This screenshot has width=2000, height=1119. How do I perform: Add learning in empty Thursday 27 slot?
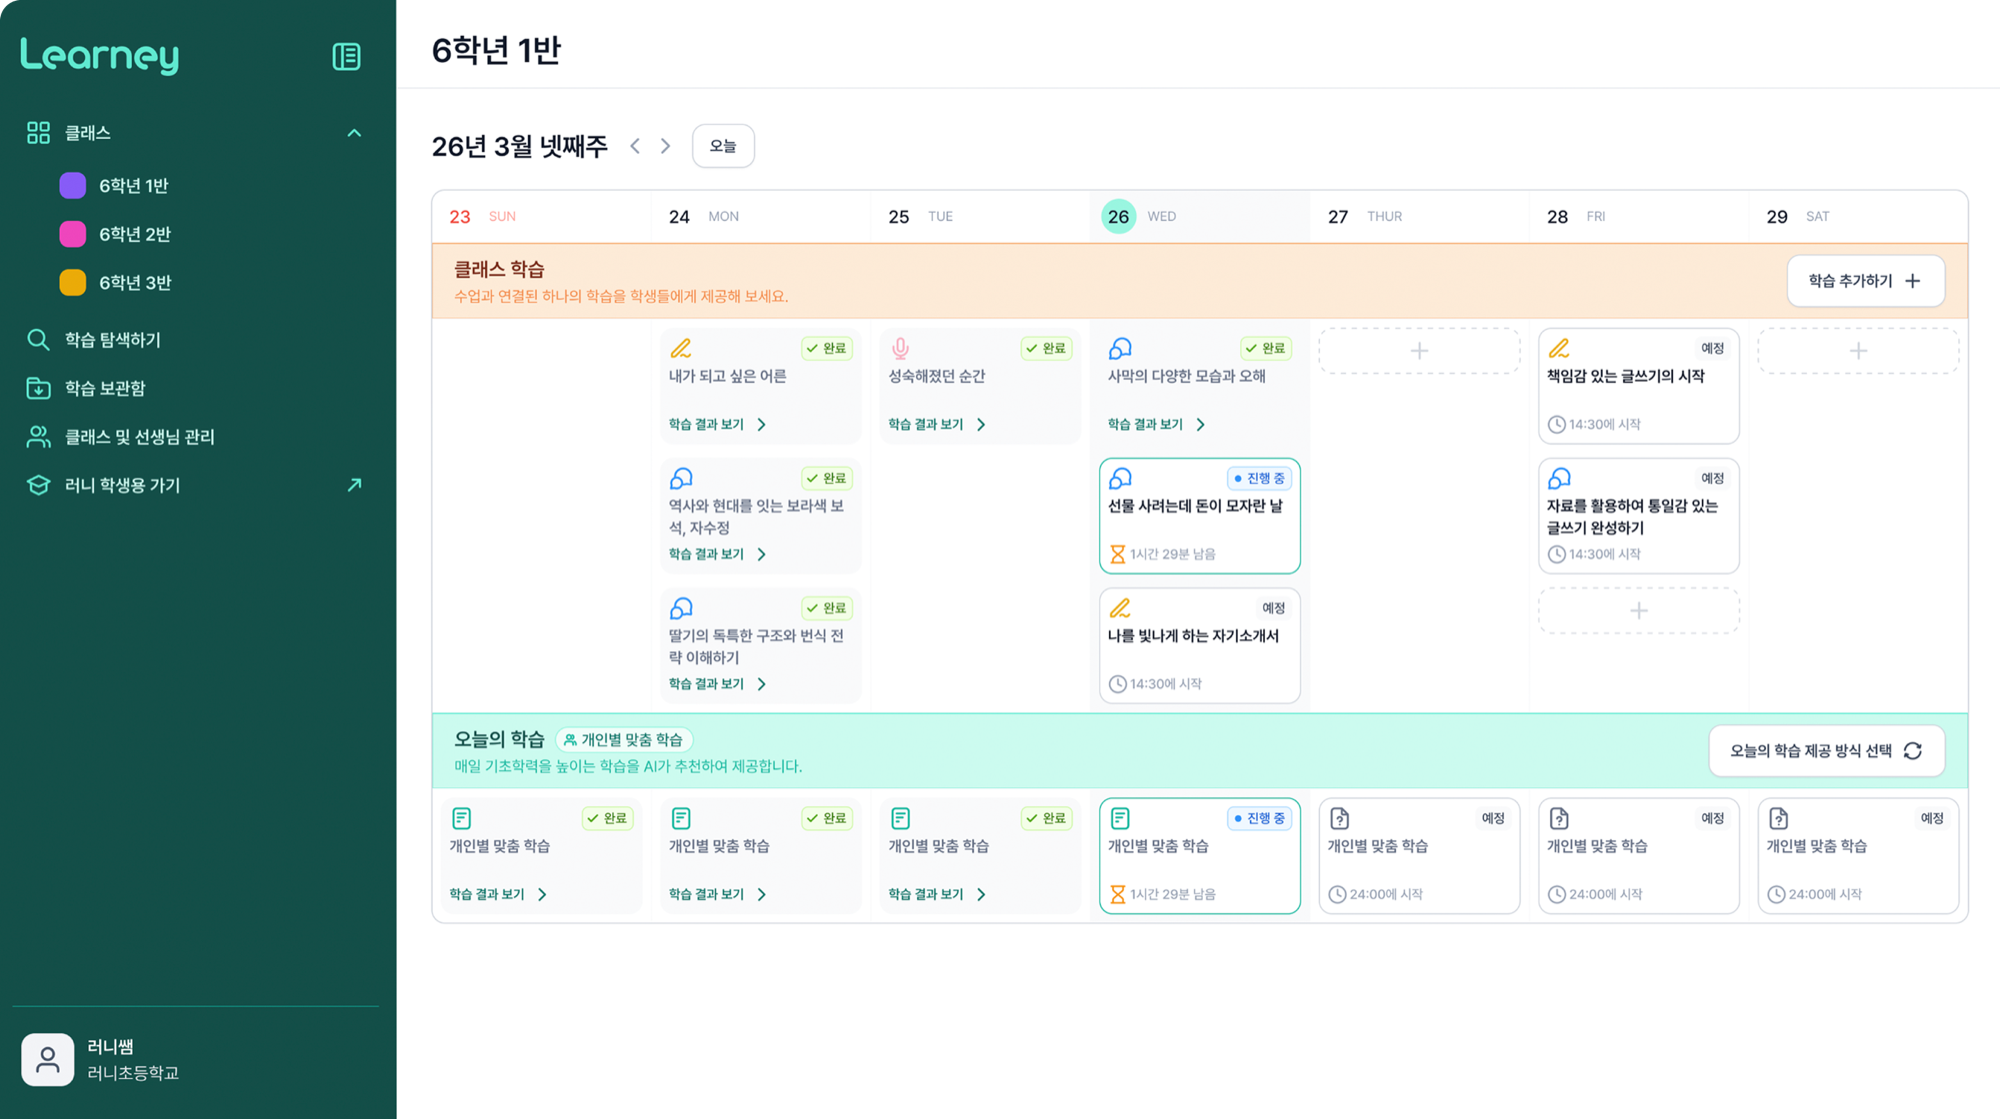(x=1418, y=351)
